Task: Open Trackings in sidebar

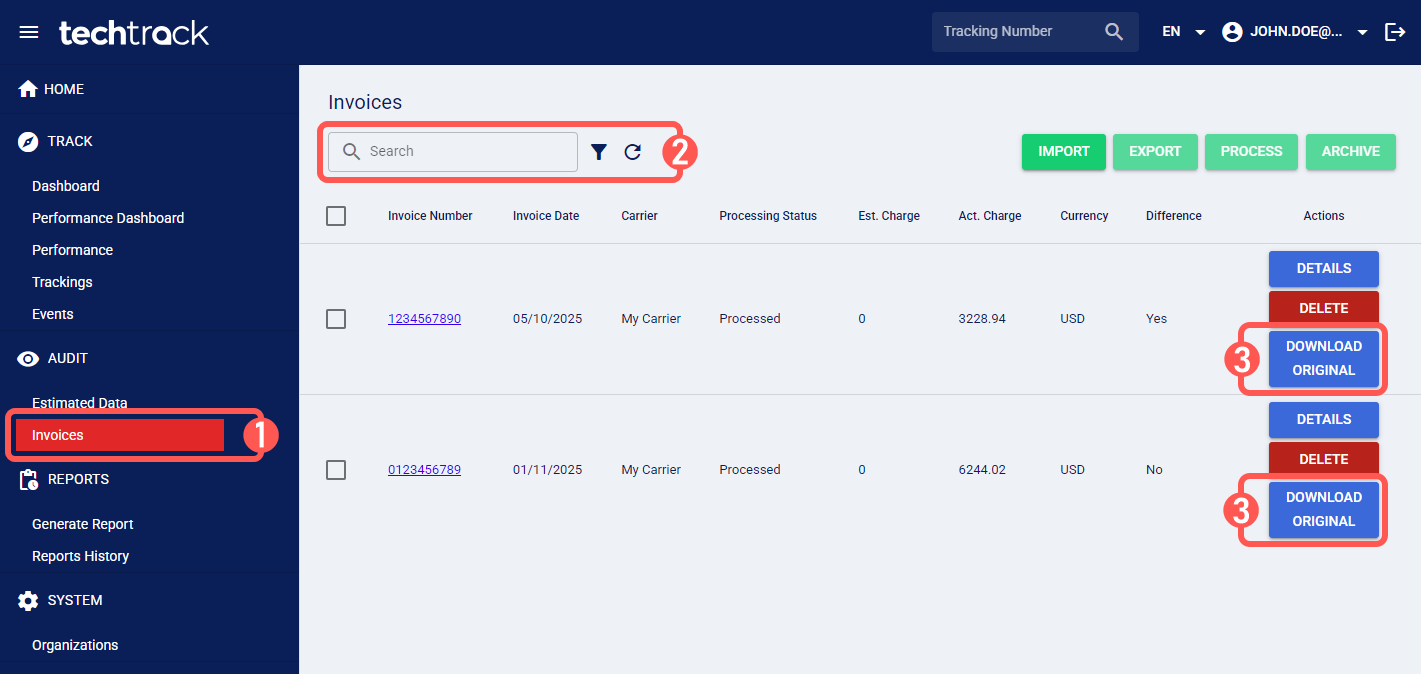Action: pyautogui.click(x=62, y=282)
